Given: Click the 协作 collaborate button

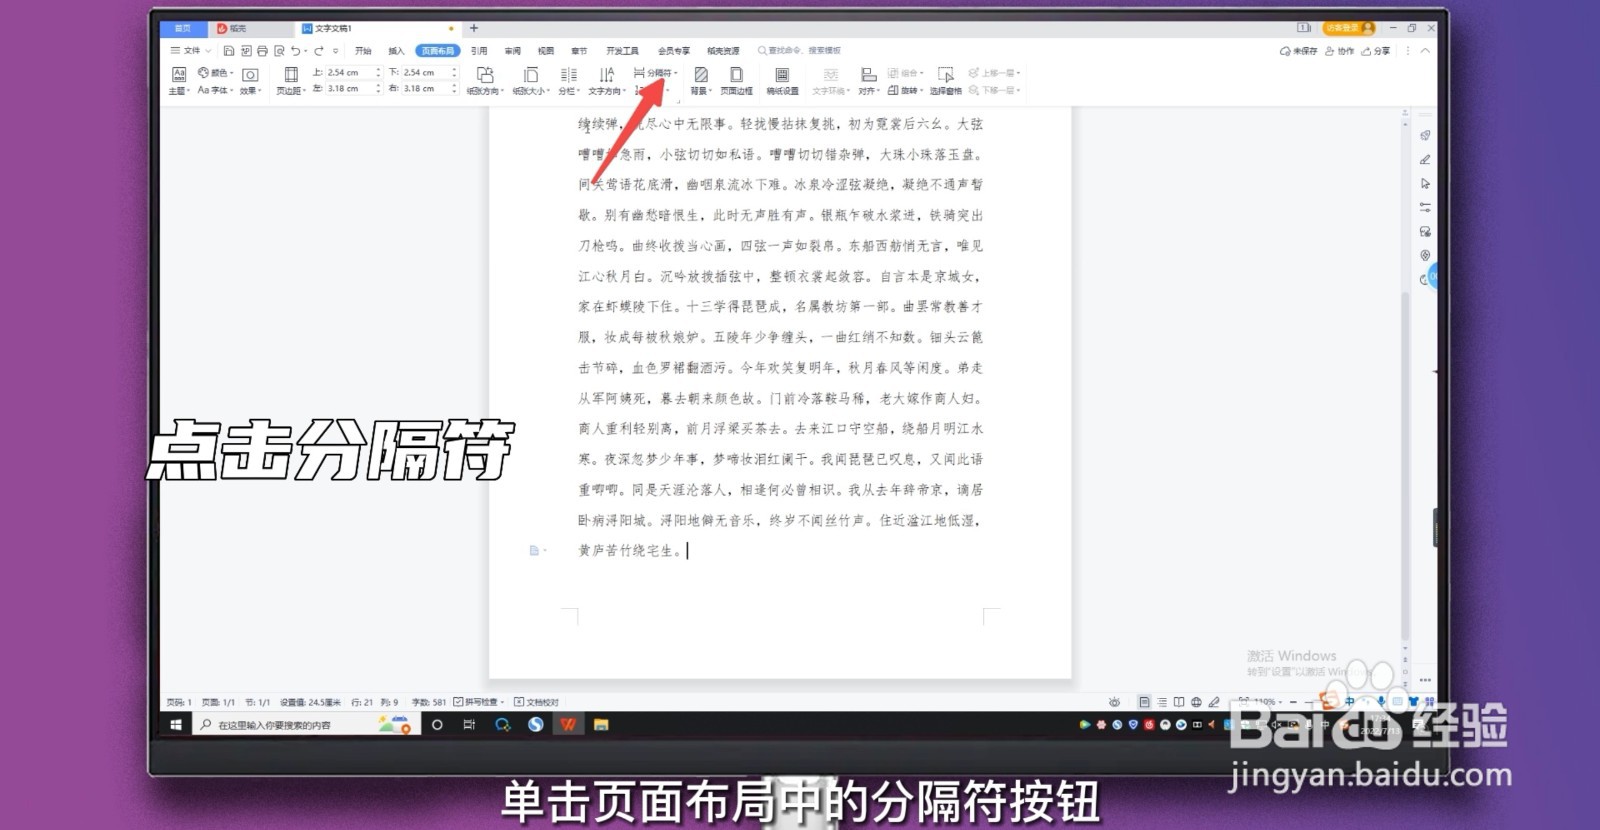Looking at the screenshot, I should click(x=1340, y=51).
